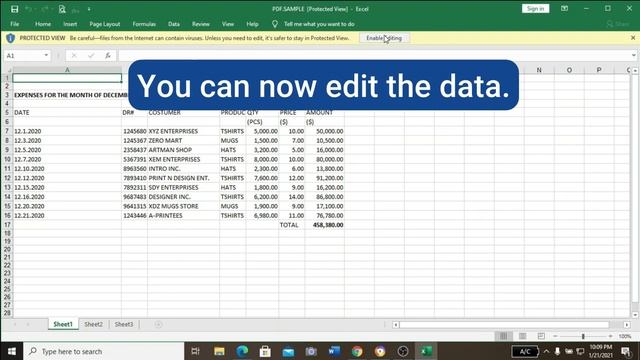The image size is (640, 360).
Task: Expand the formula bar with the chevron
Action: (x=633, y=56)
